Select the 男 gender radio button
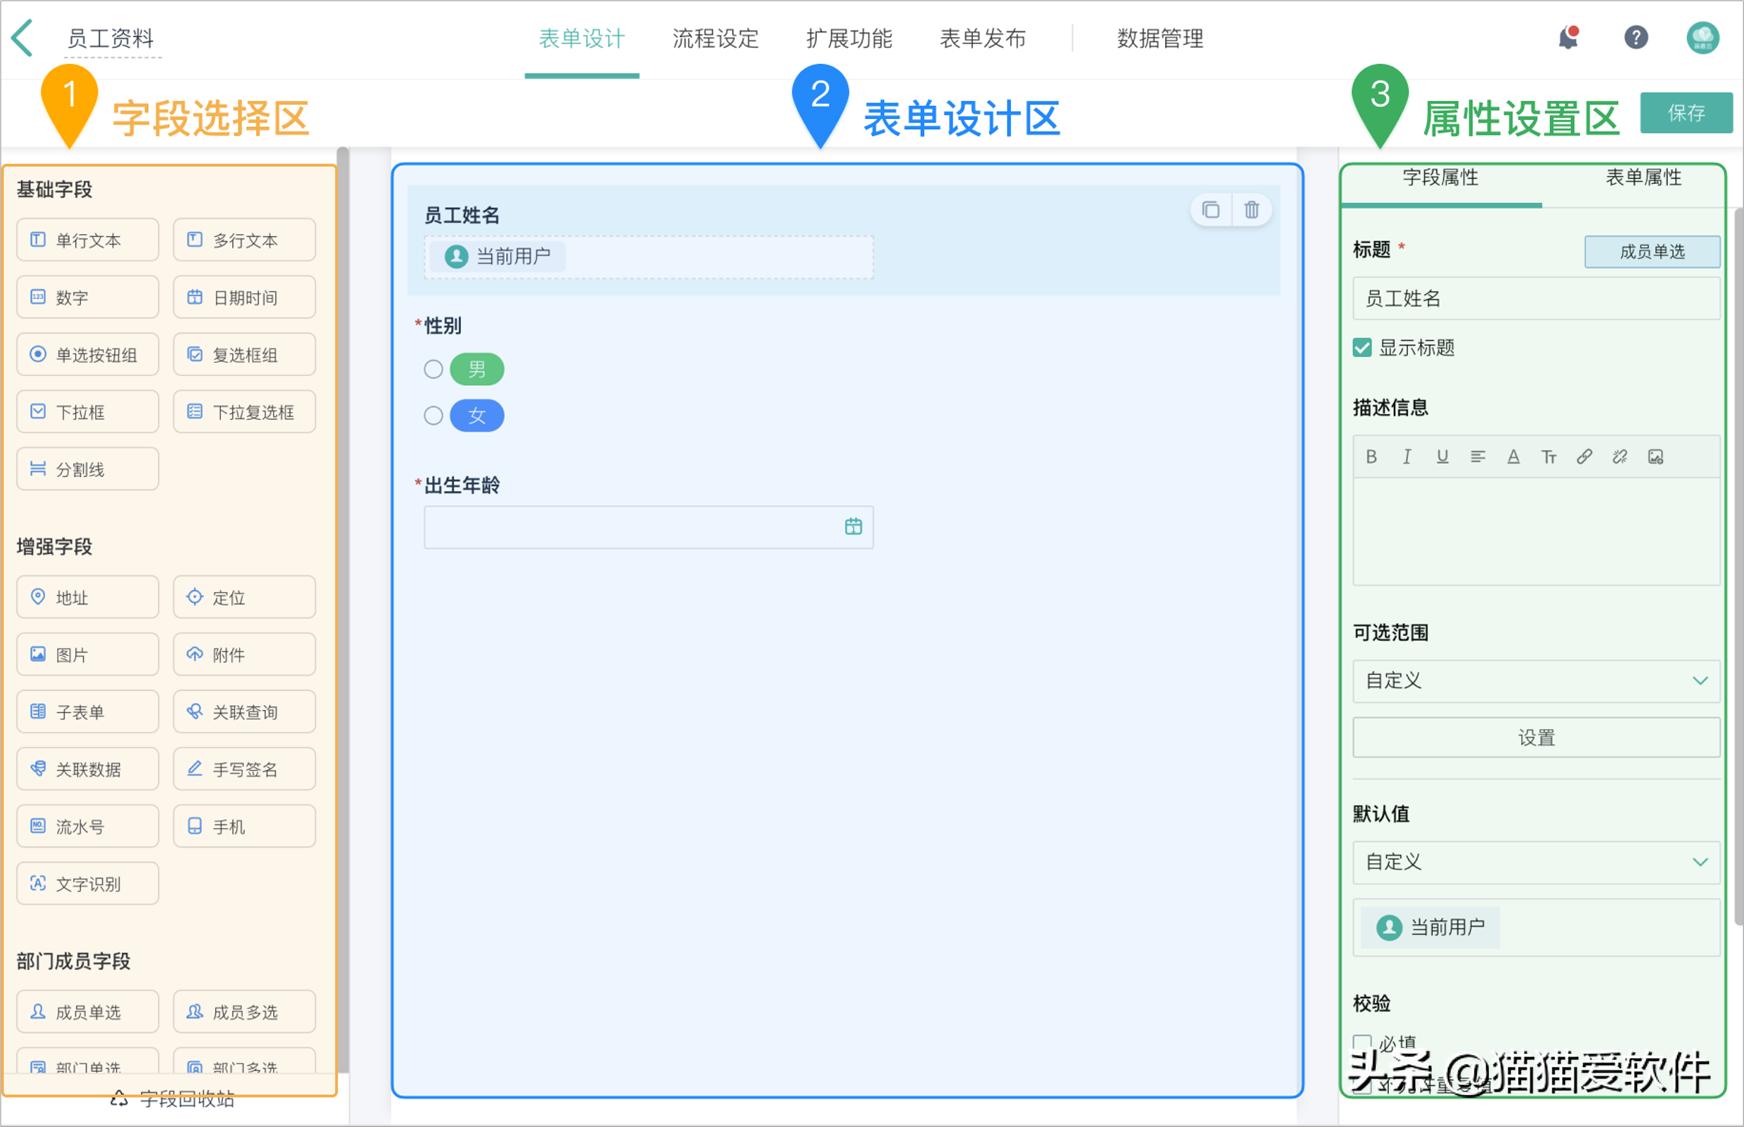 (433, 369)
